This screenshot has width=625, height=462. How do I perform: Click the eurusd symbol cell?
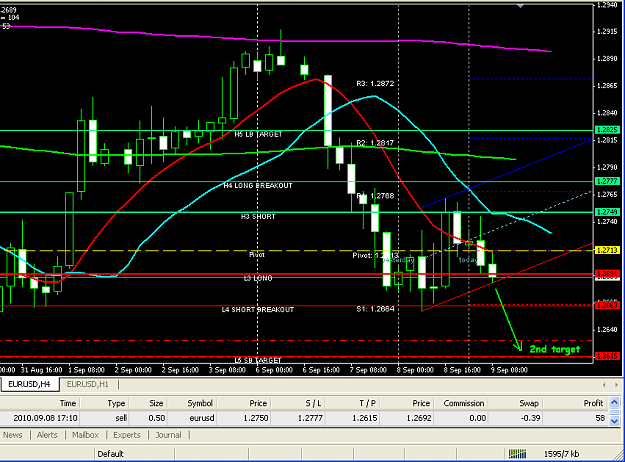[x=202, y=418]
